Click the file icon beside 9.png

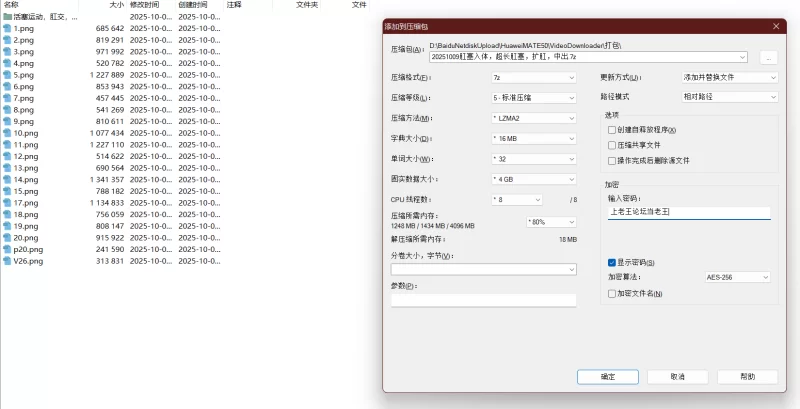7,121
